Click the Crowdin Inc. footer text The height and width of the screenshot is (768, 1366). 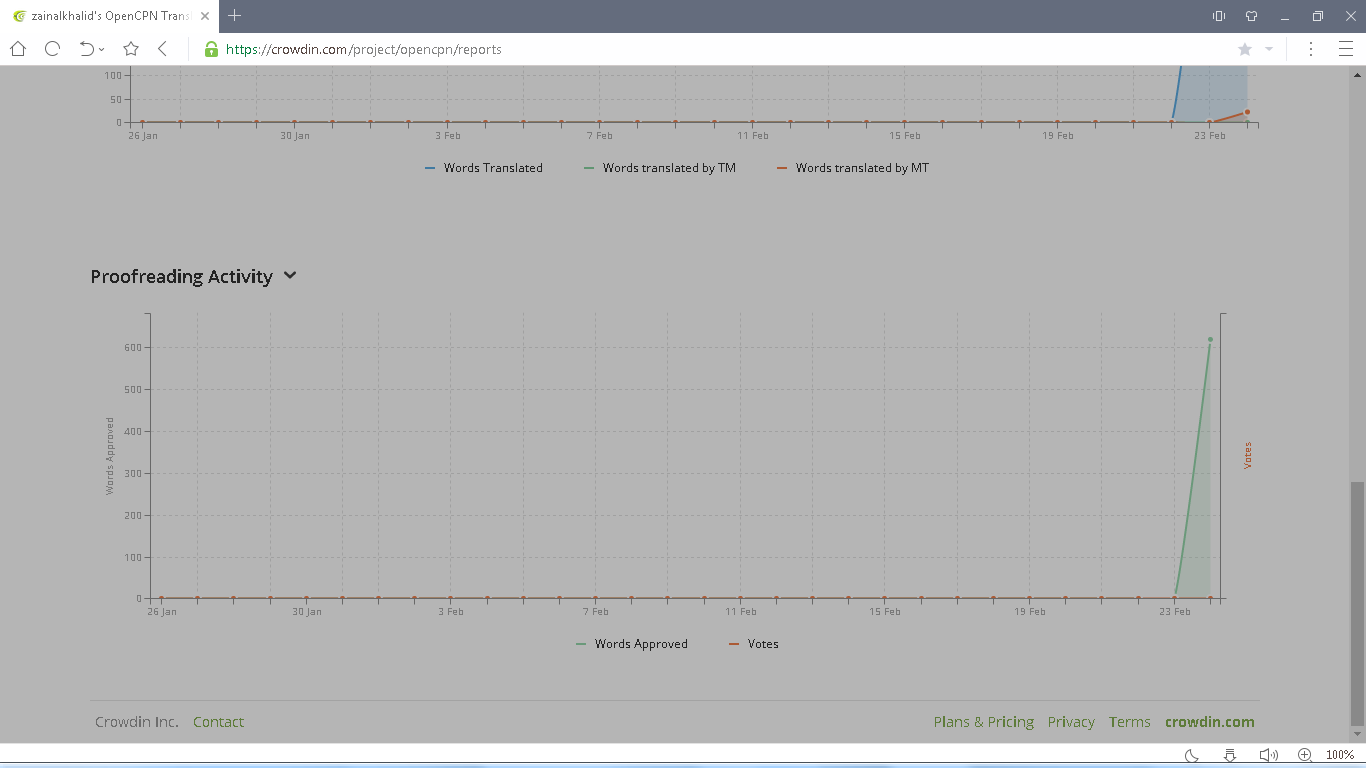137,722
